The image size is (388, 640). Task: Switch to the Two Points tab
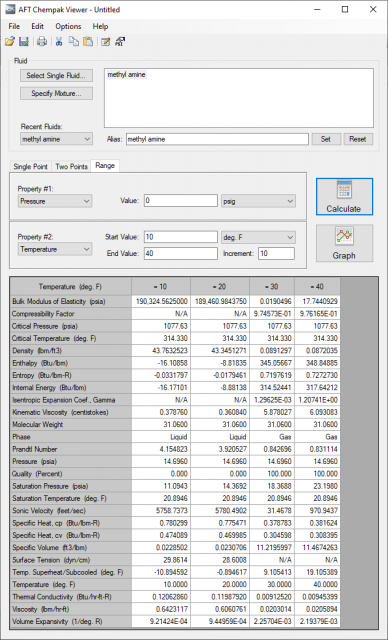71,167
